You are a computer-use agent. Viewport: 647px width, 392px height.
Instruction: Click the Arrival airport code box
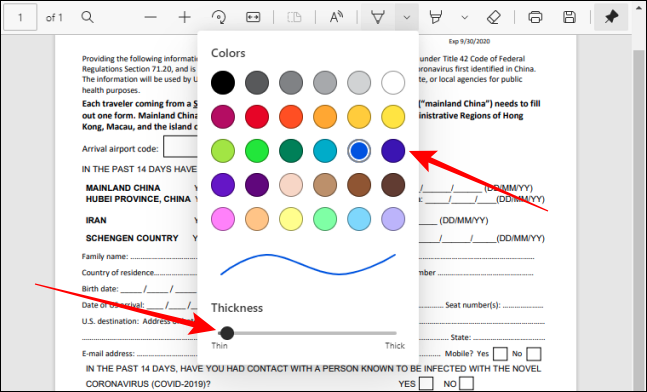180,146
